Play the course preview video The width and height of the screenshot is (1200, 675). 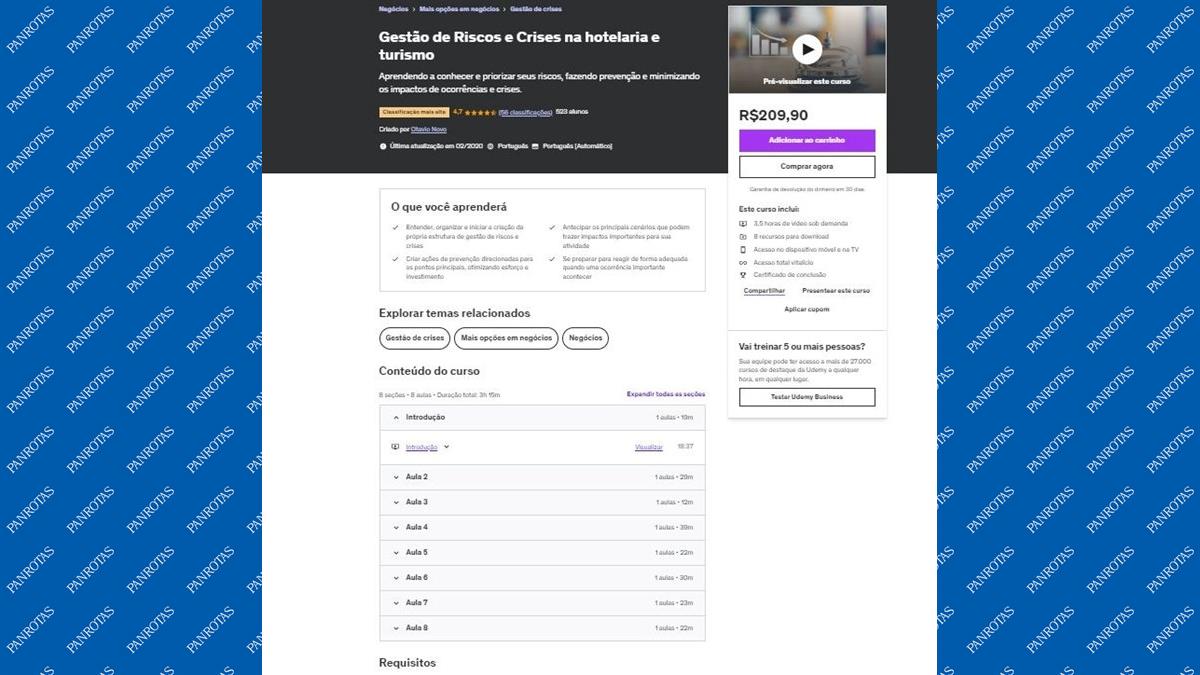tap(806, 49)
